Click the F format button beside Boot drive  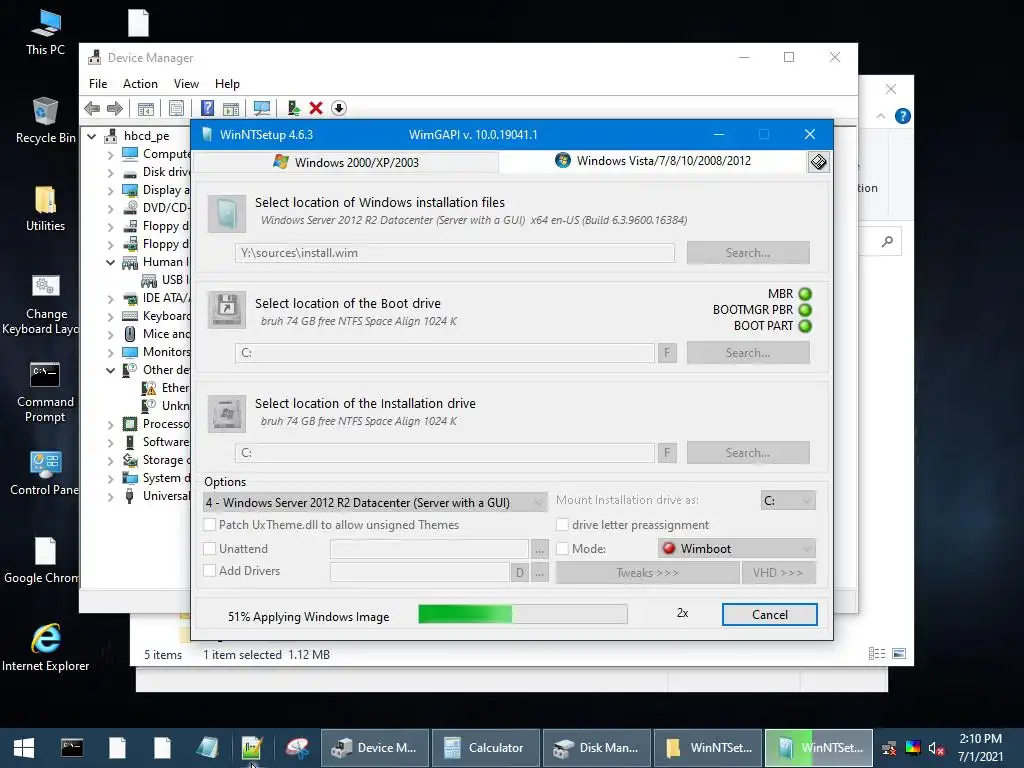coord(667,353)
